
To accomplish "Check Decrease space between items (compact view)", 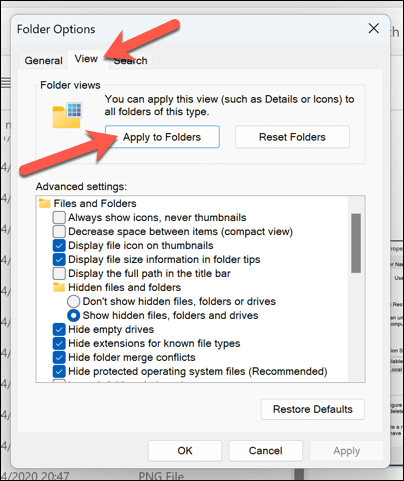I will 59,232.
